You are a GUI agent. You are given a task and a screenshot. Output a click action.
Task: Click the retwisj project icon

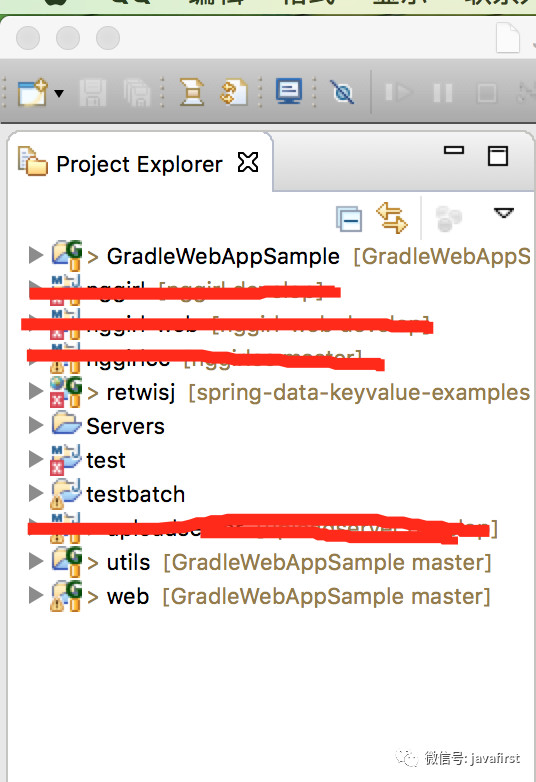click(x=66, y=392)
